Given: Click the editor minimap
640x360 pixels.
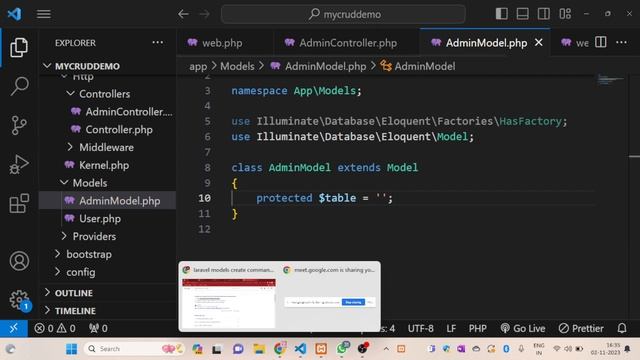Looking at the screenshot, I should tap(610, 80).
